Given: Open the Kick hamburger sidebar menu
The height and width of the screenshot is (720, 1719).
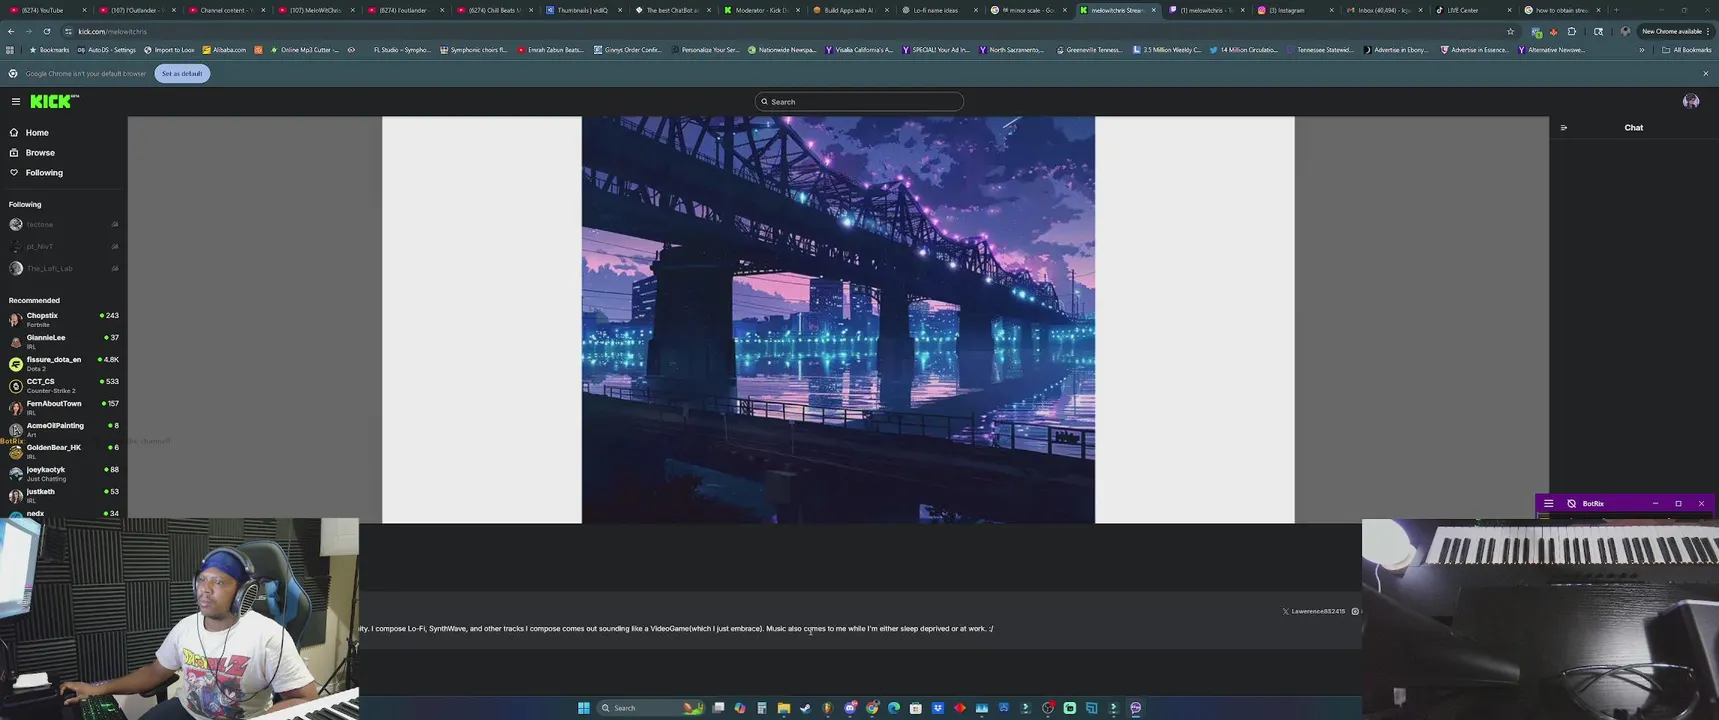Looking at the screenshot, I should pos(16,101).
